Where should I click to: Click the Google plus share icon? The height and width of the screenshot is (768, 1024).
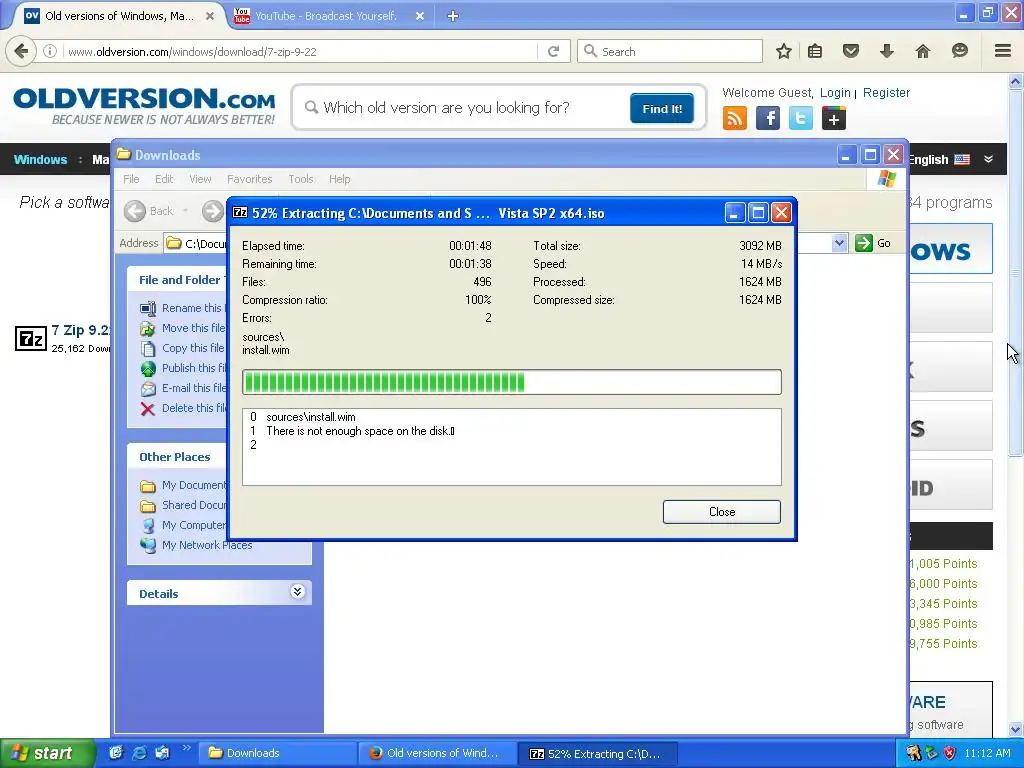833,118
